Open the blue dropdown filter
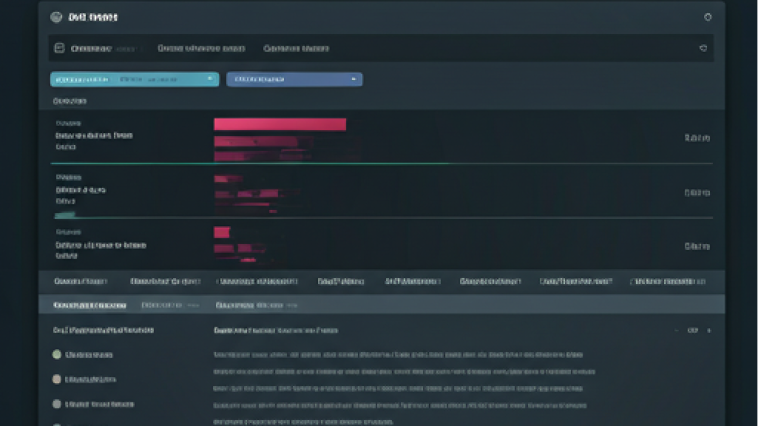 pos(294,79)
